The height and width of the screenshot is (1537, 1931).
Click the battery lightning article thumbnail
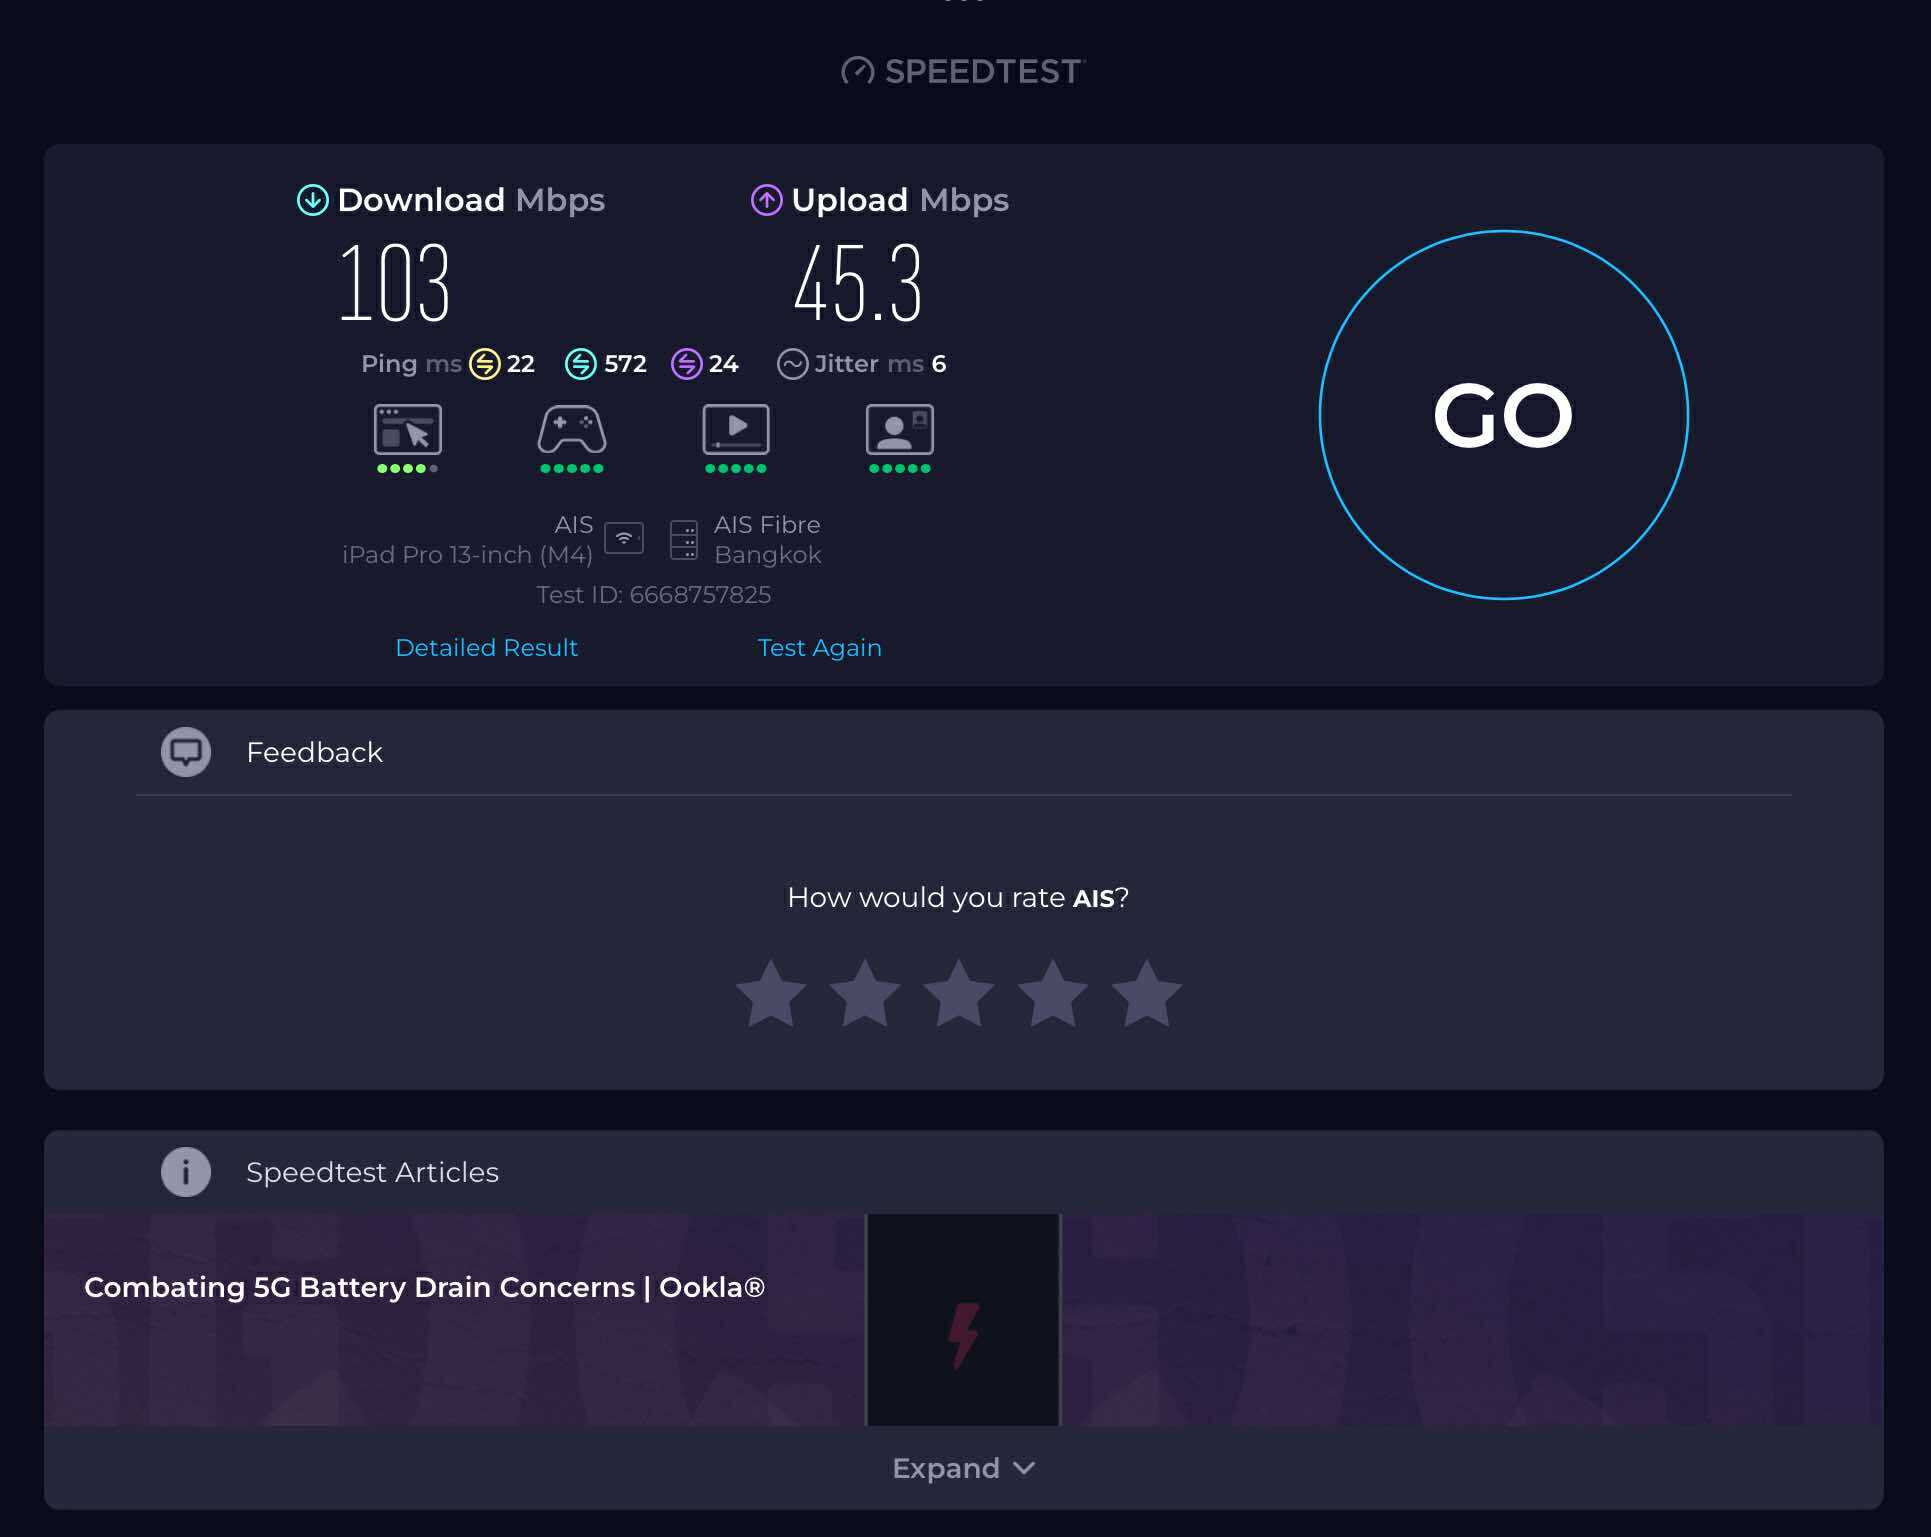(x=963, y=1320)
